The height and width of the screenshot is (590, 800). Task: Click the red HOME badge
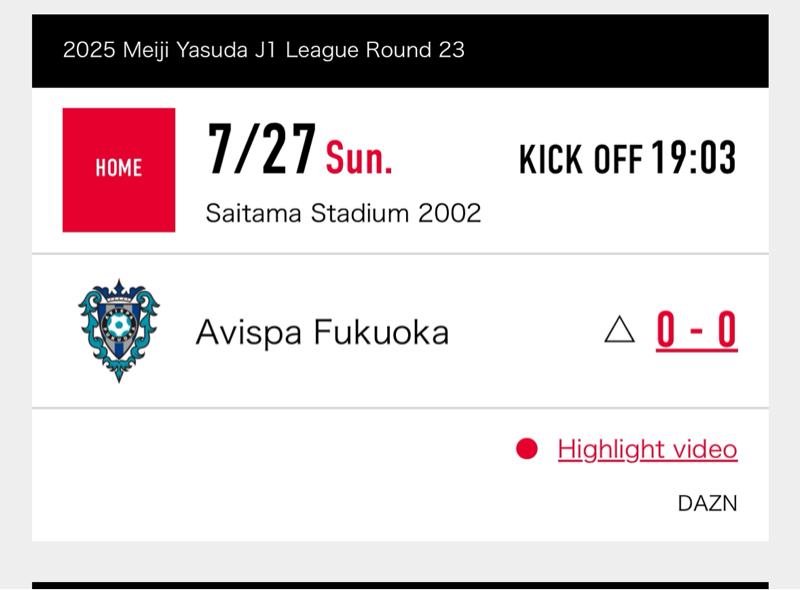[x=119, y=170]
